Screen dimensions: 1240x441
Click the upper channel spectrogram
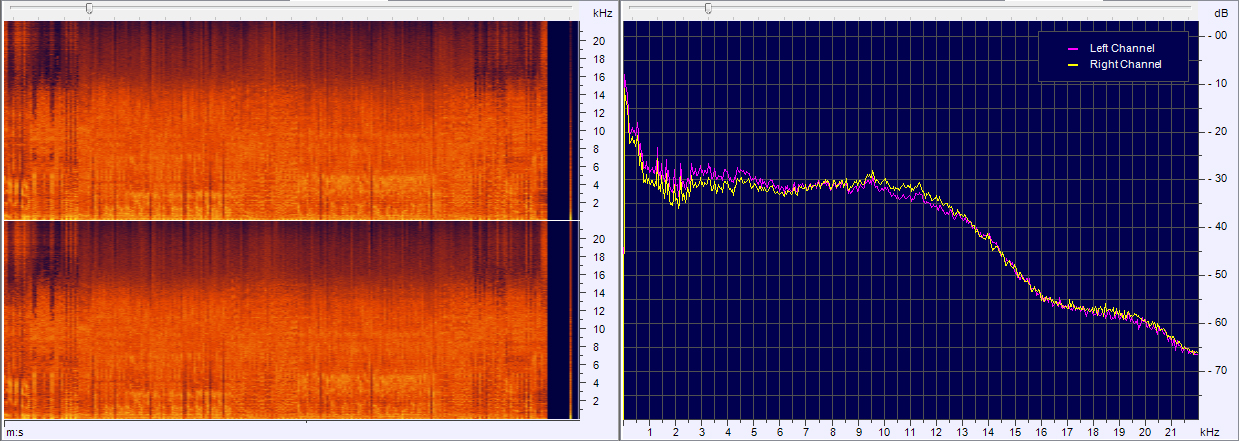coord(275,120)
